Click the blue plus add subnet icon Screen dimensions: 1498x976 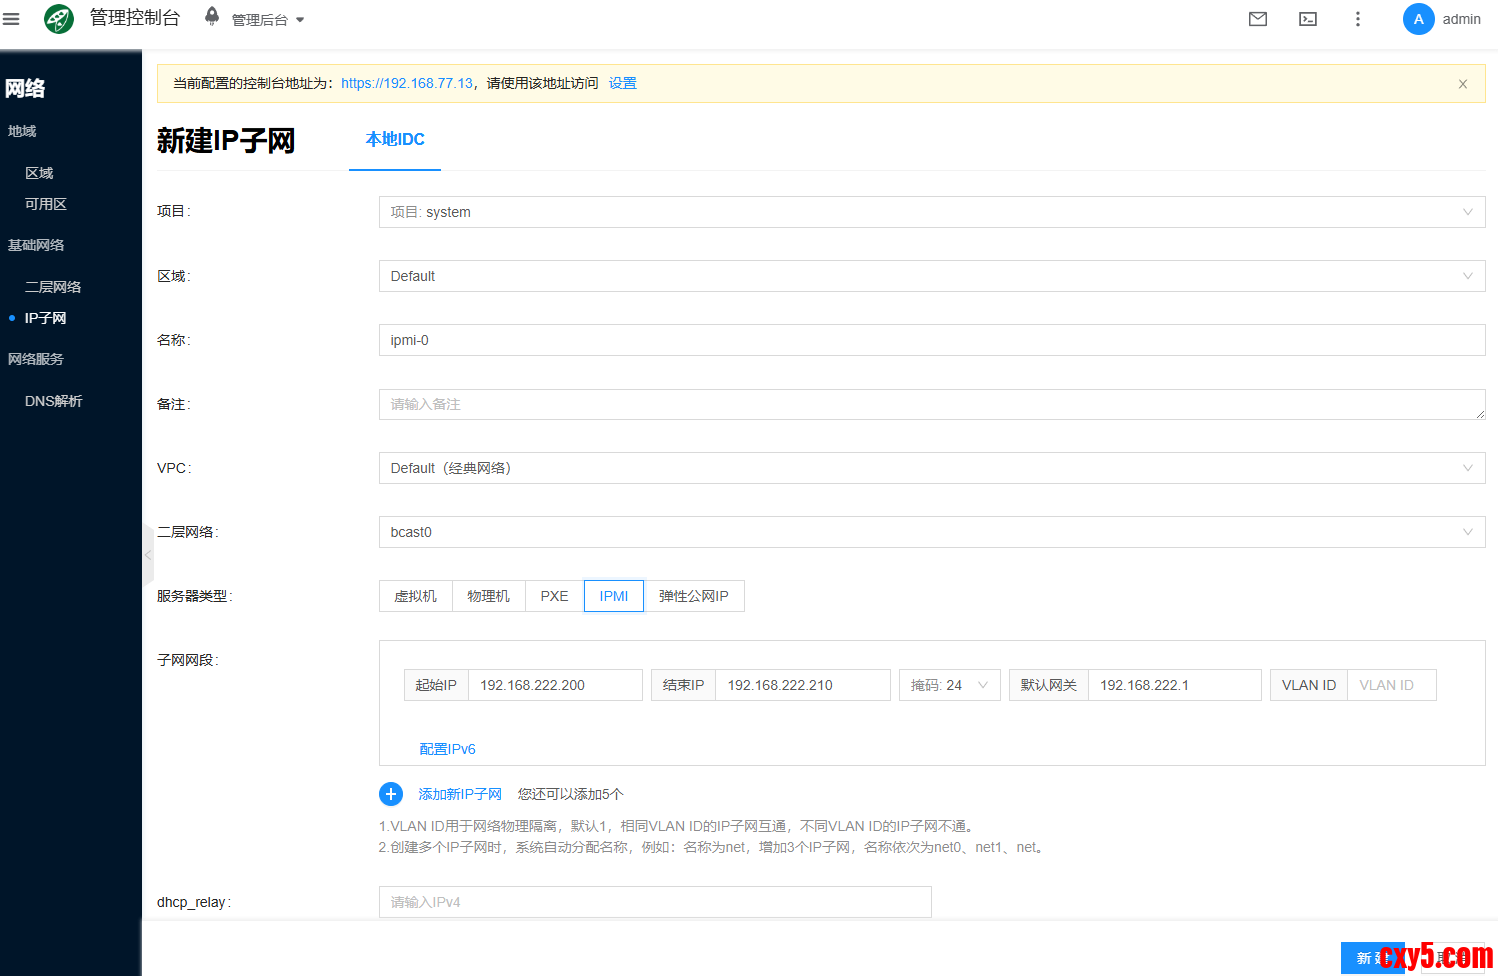tap(391, 794)
